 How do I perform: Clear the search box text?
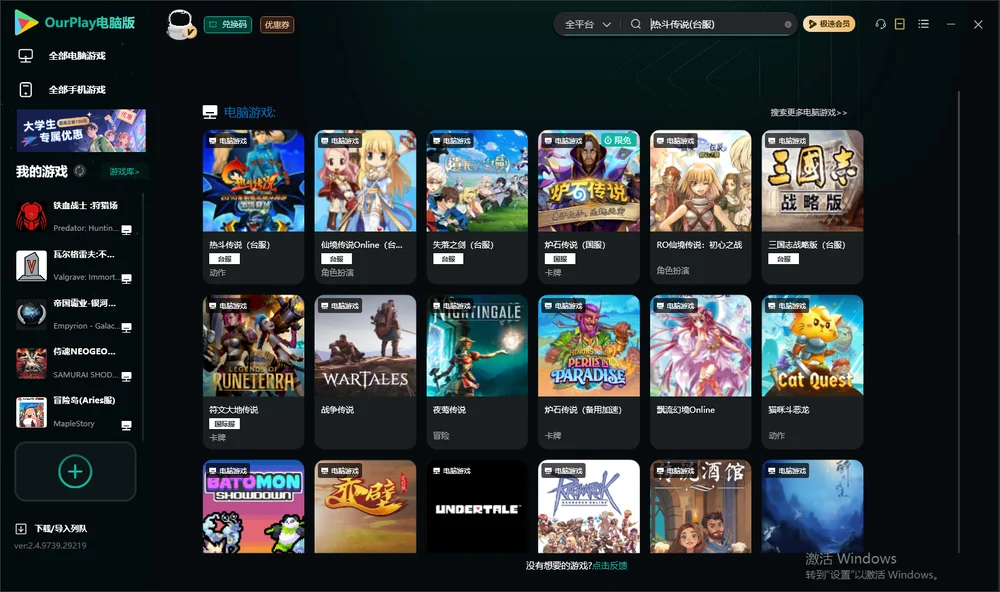(x=788, y=25)
